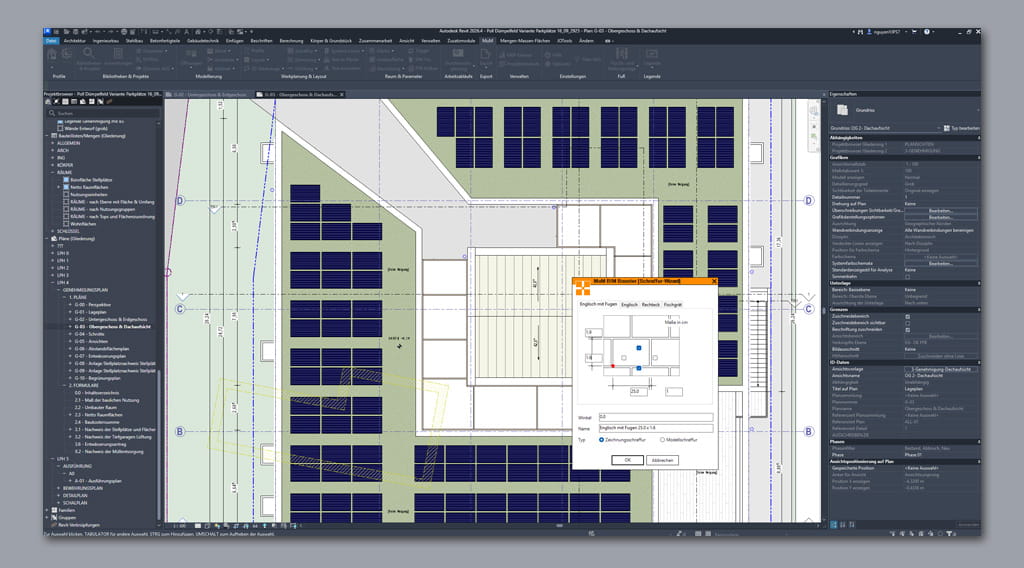Select the Einfügen ribbon tab

[234, 40]
